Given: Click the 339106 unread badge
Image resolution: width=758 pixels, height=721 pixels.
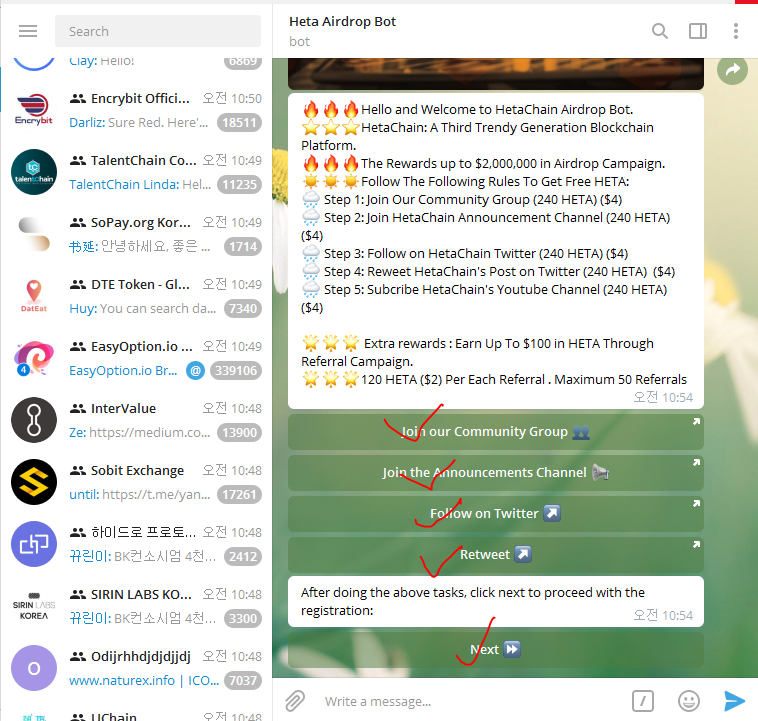Looking at the screenshot, I should 236,371.
